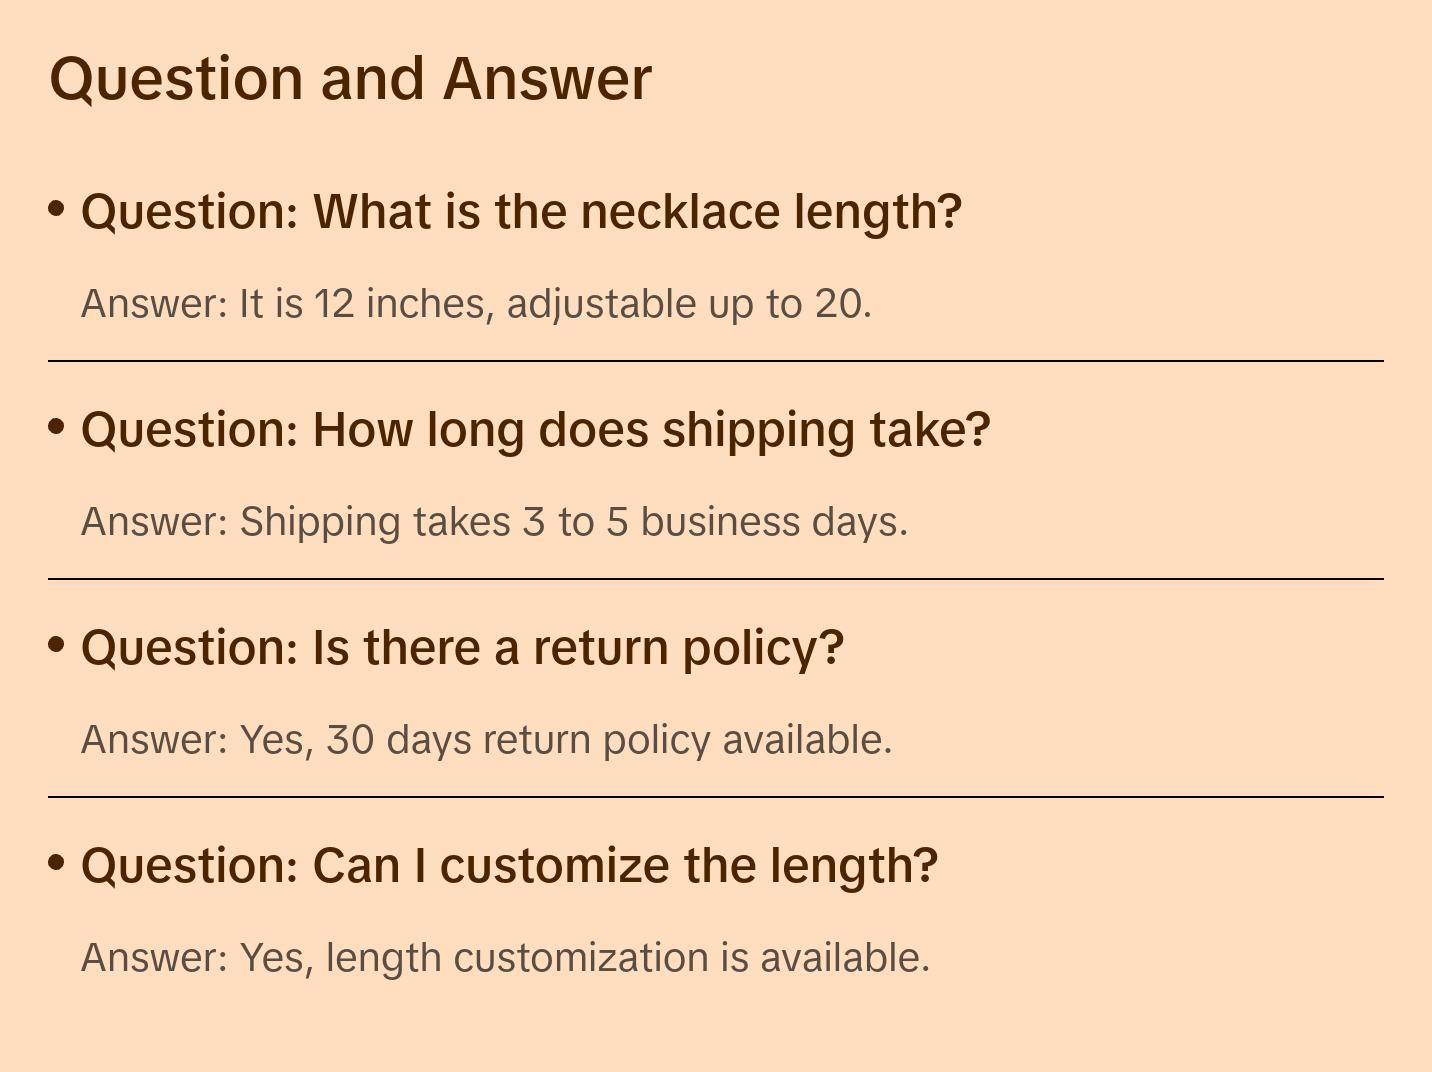Open the "Is there a return policy?" question
This screenshot has width=1432, height=1072.
(x=462, y=648)
